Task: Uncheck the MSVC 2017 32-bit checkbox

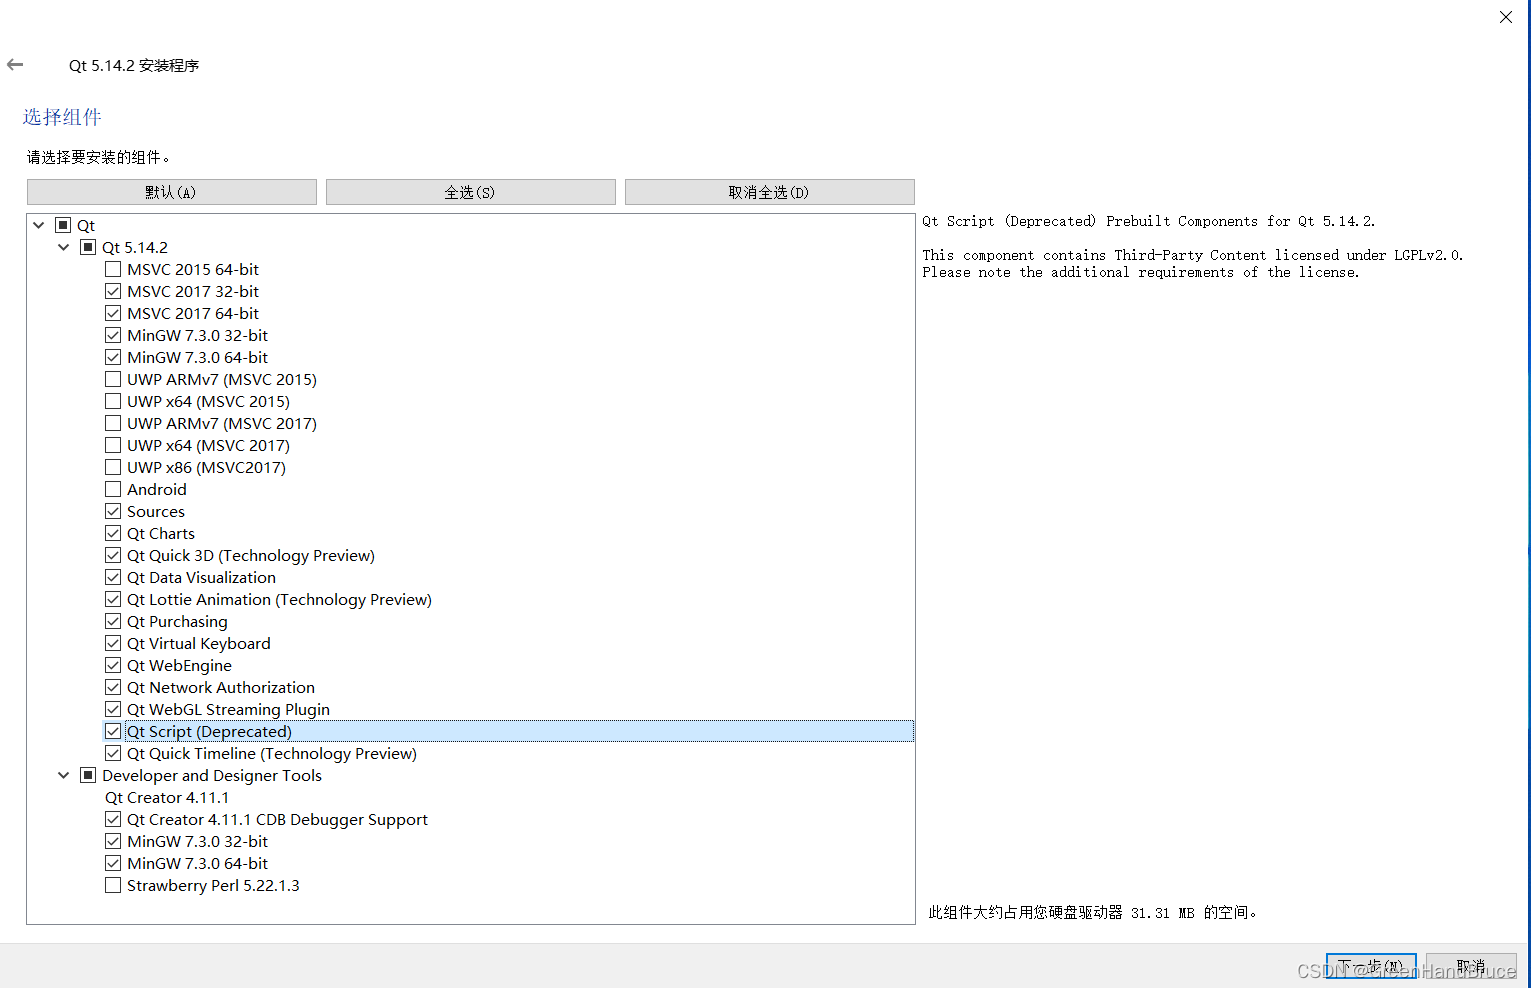Action: coord(113,291)
